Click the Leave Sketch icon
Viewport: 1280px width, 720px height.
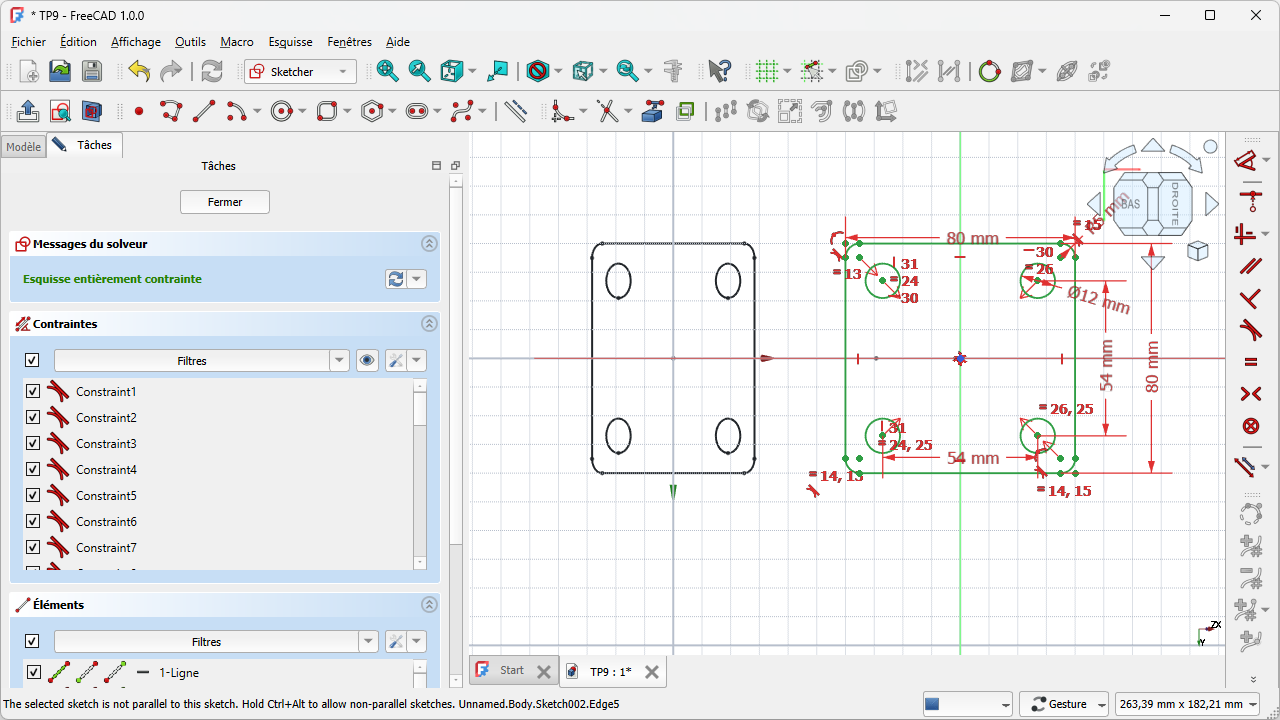tap(28, 111)
